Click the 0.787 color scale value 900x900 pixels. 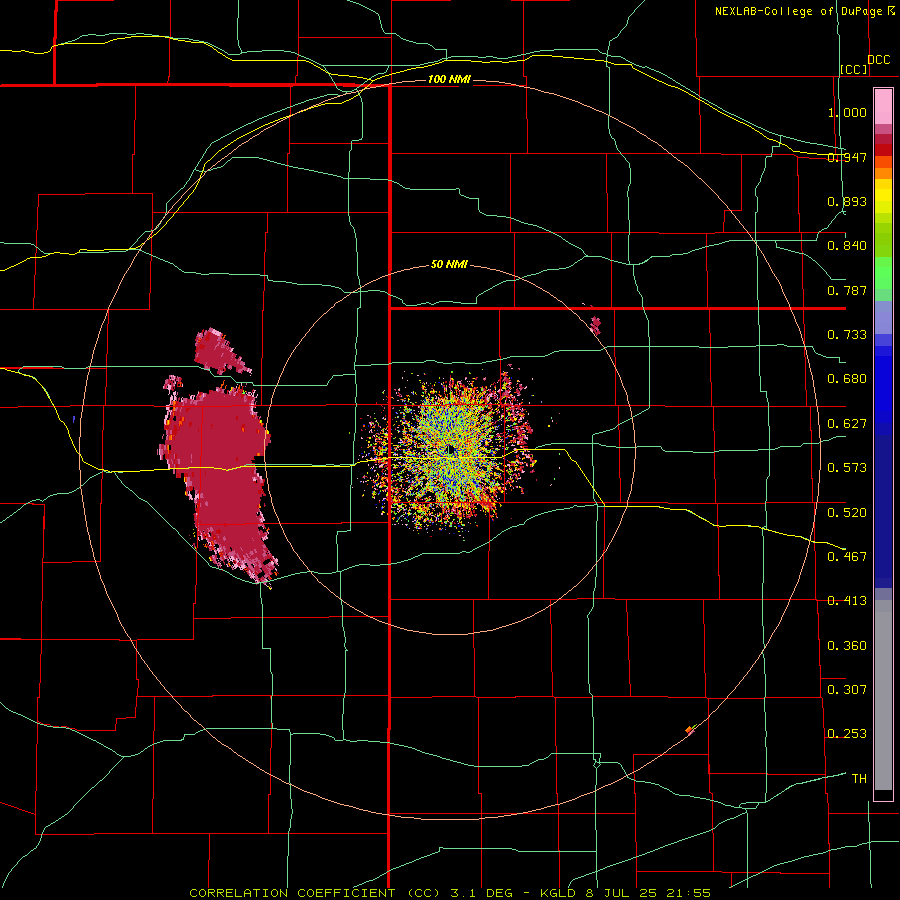click(x=847, y=290)
